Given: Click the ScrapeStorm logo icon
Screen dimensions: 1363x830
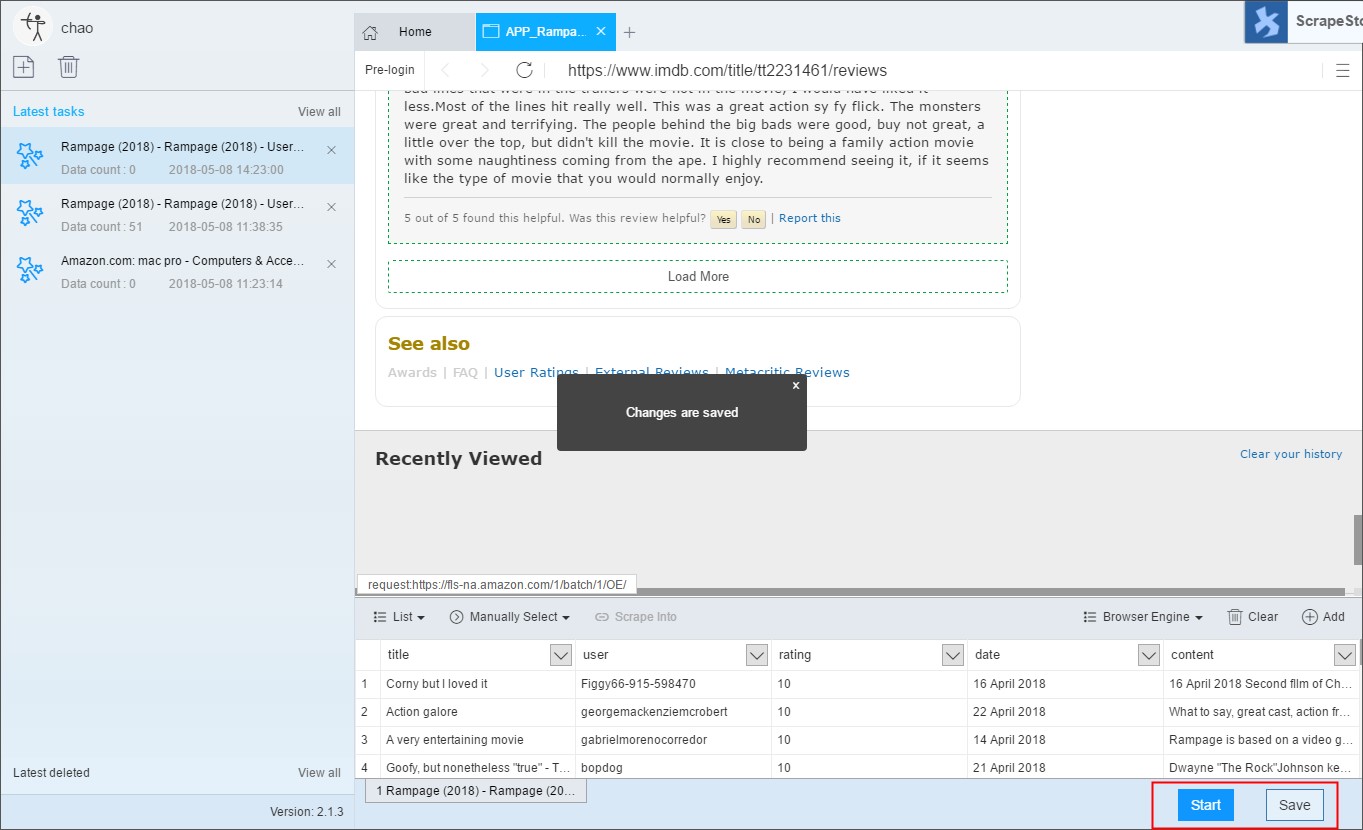Looking at the screenshot, I should [x=1266, y=22].
